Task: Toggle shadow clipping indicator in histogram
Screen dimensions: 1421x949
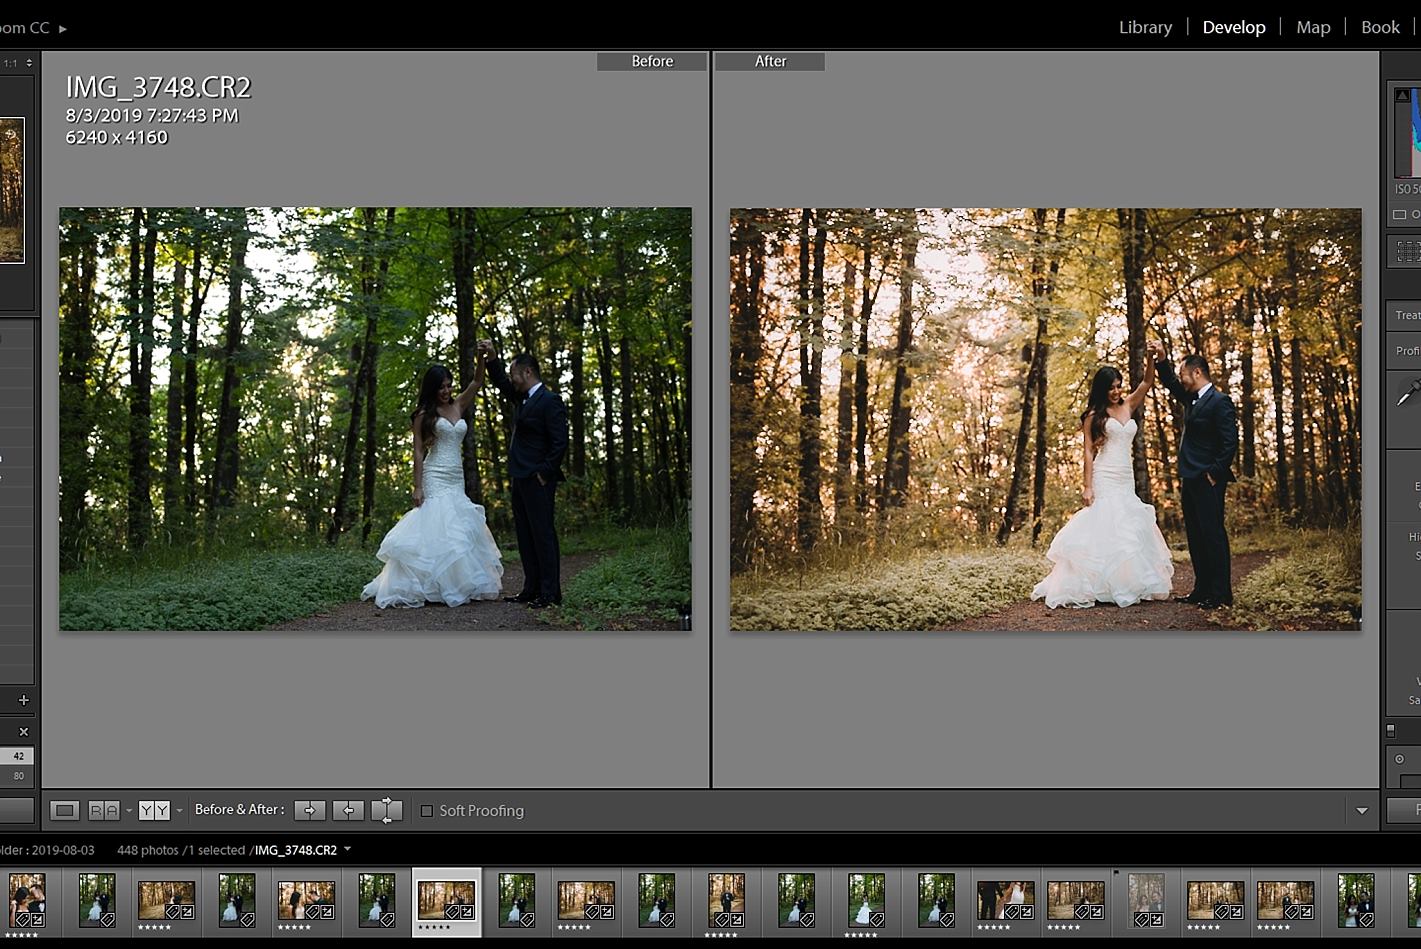Action: [1402, 95]
